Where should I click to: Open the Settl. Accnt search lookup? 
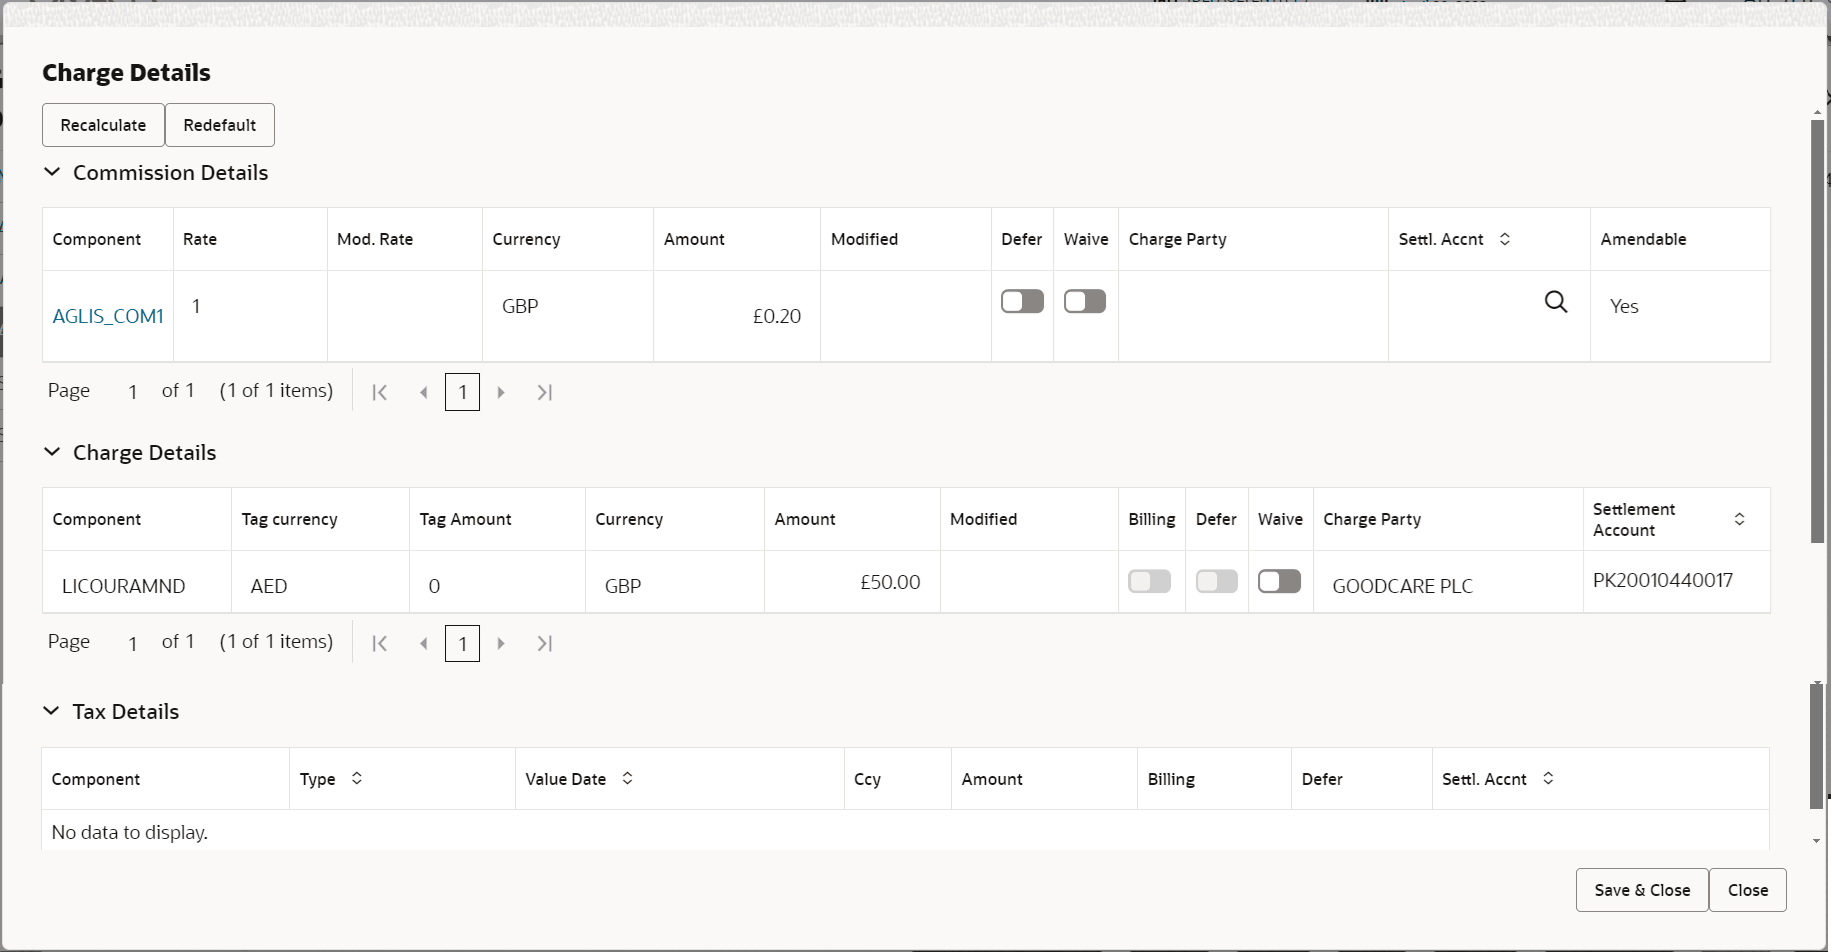tap(1556, 301)
